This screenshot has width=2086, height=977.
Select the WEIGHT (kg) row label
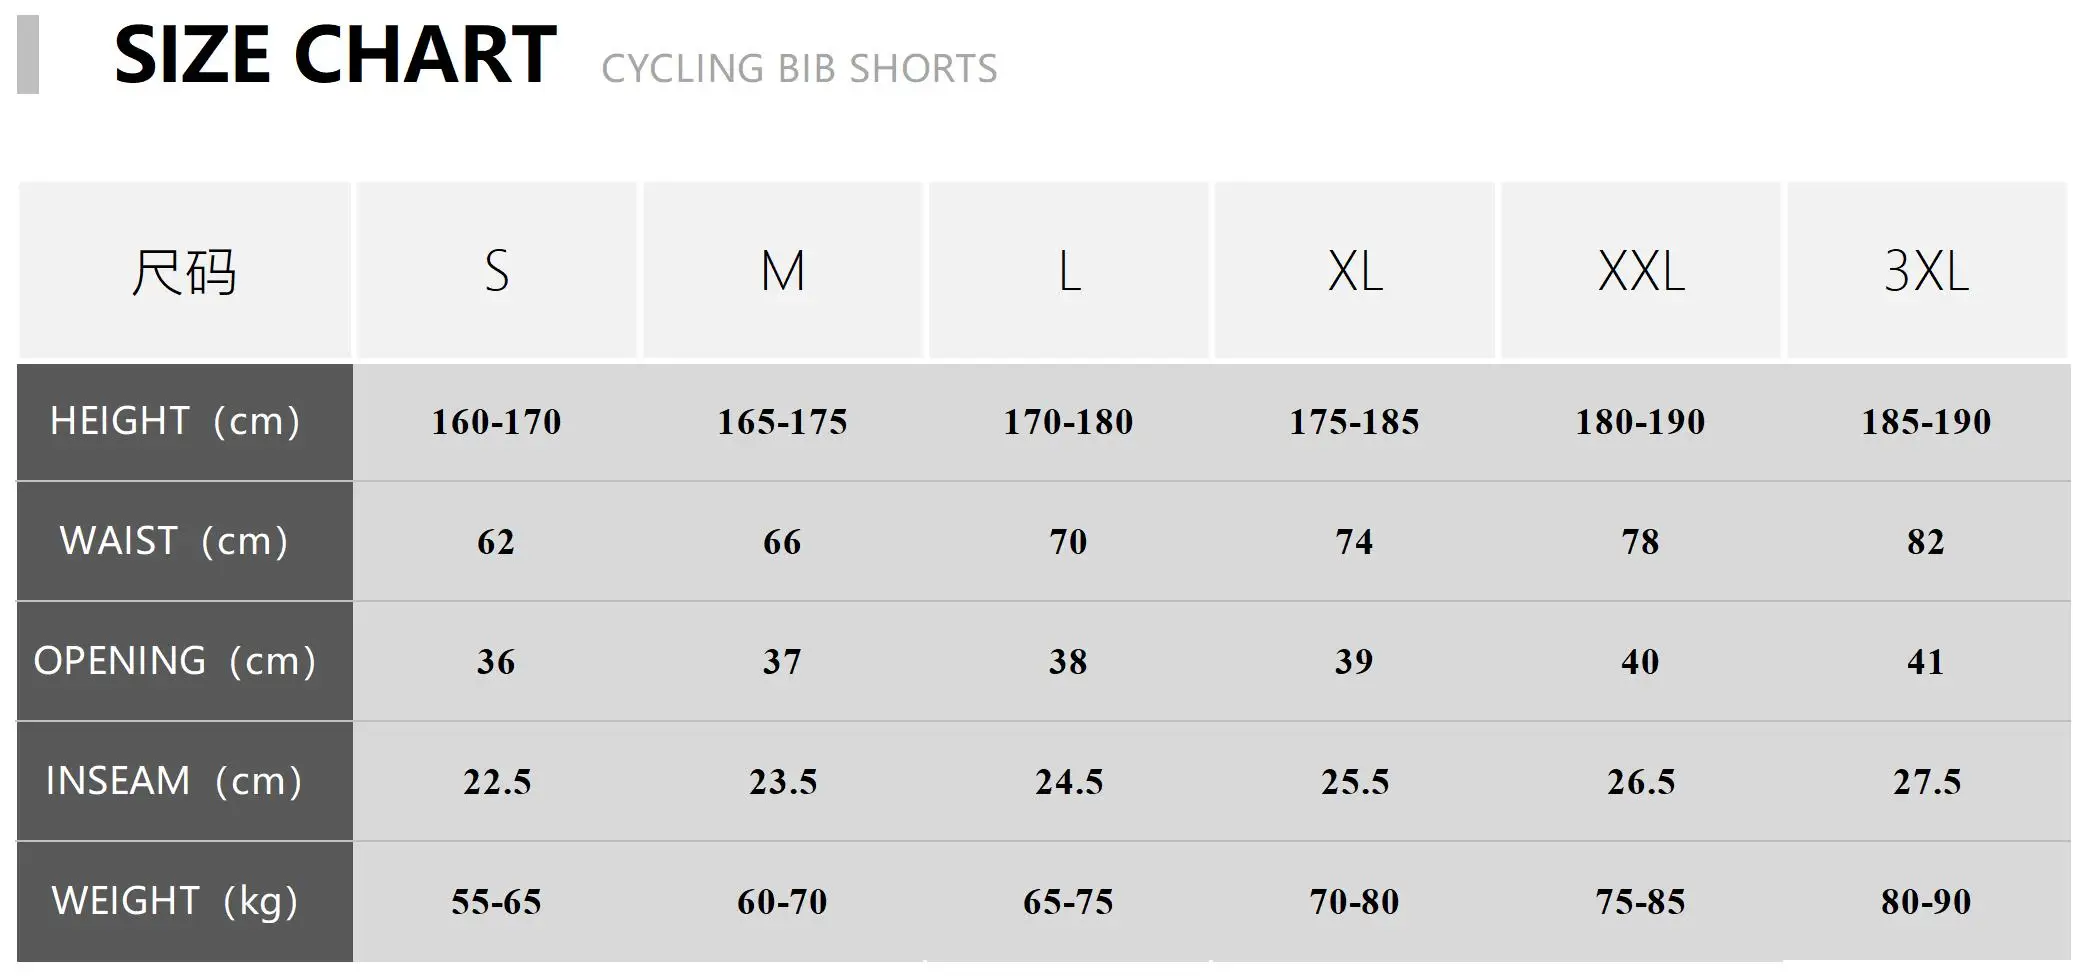coord(175,901)
